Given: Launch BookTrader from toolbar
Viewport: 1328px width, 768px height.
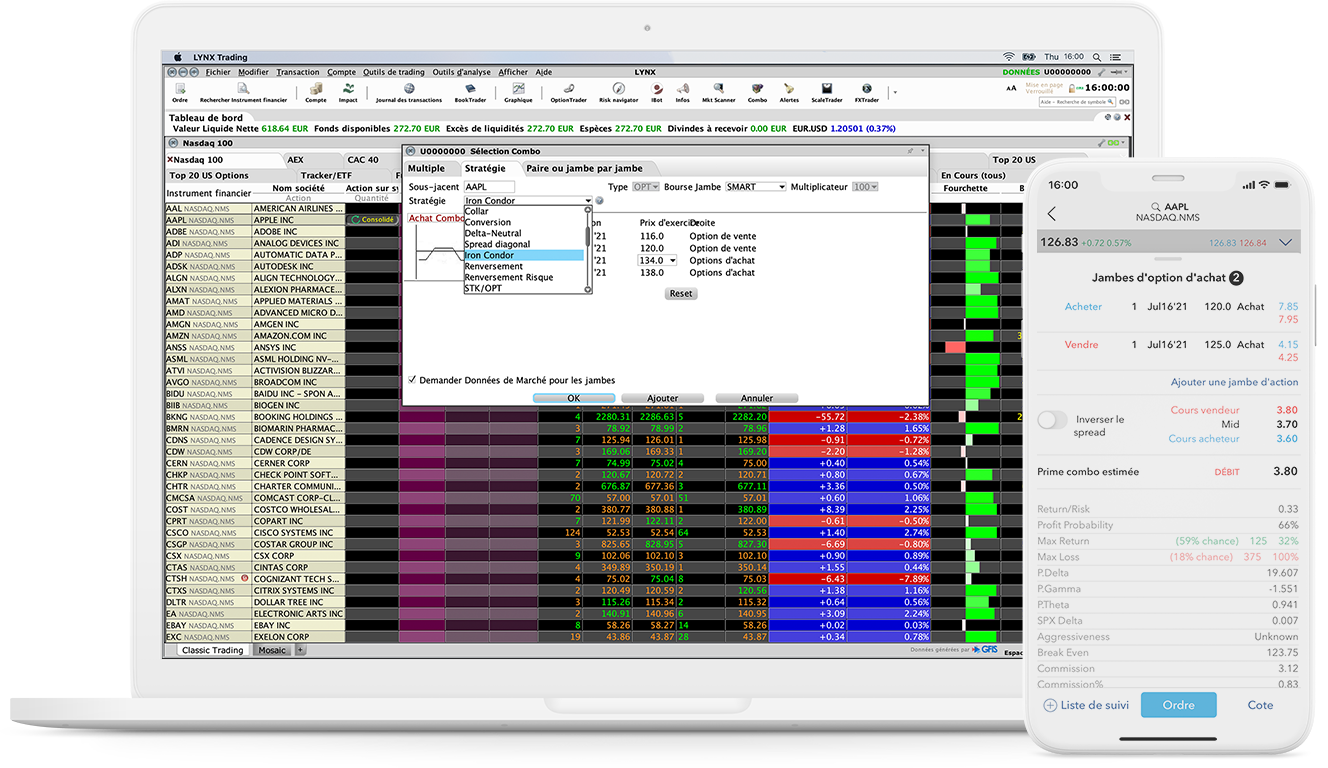Looking at the screenshot, I should coord(470,92).
